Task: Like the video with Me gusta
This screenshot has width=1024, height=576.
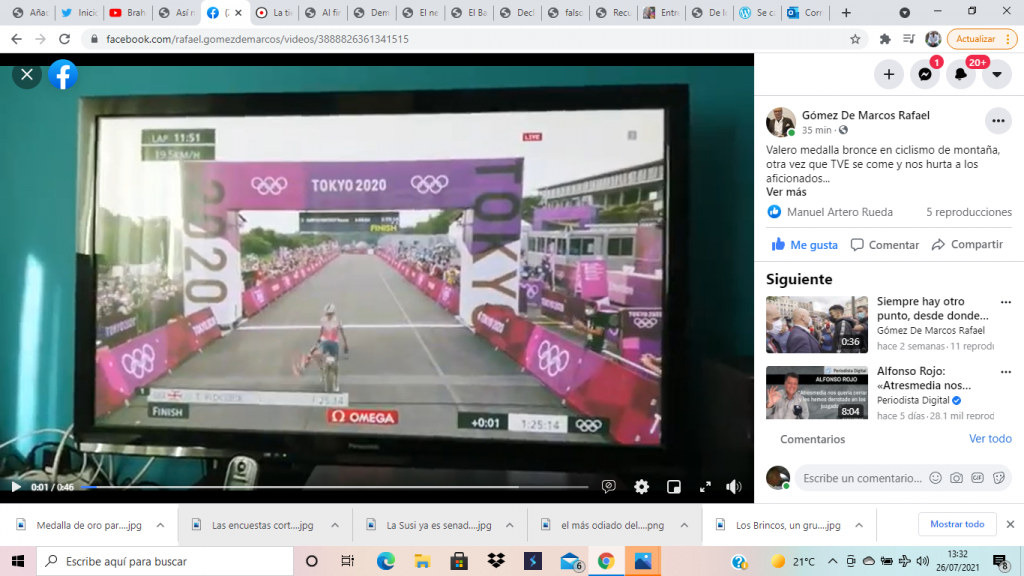Action: 805,245
